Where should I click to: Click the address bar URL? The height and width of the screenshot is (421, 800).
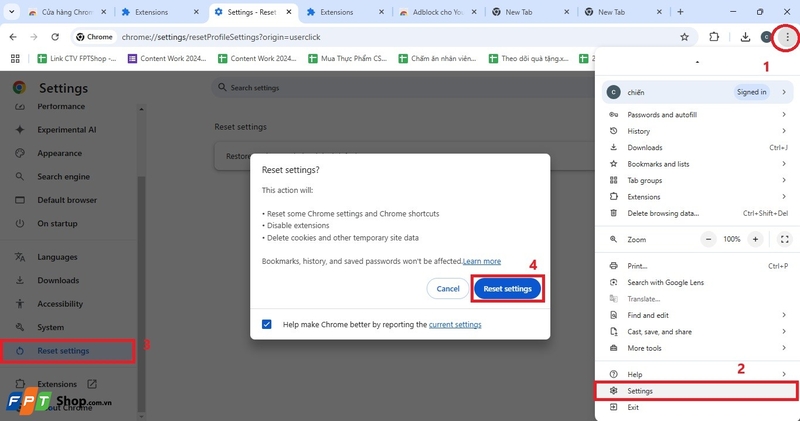(x=221, y=37)
